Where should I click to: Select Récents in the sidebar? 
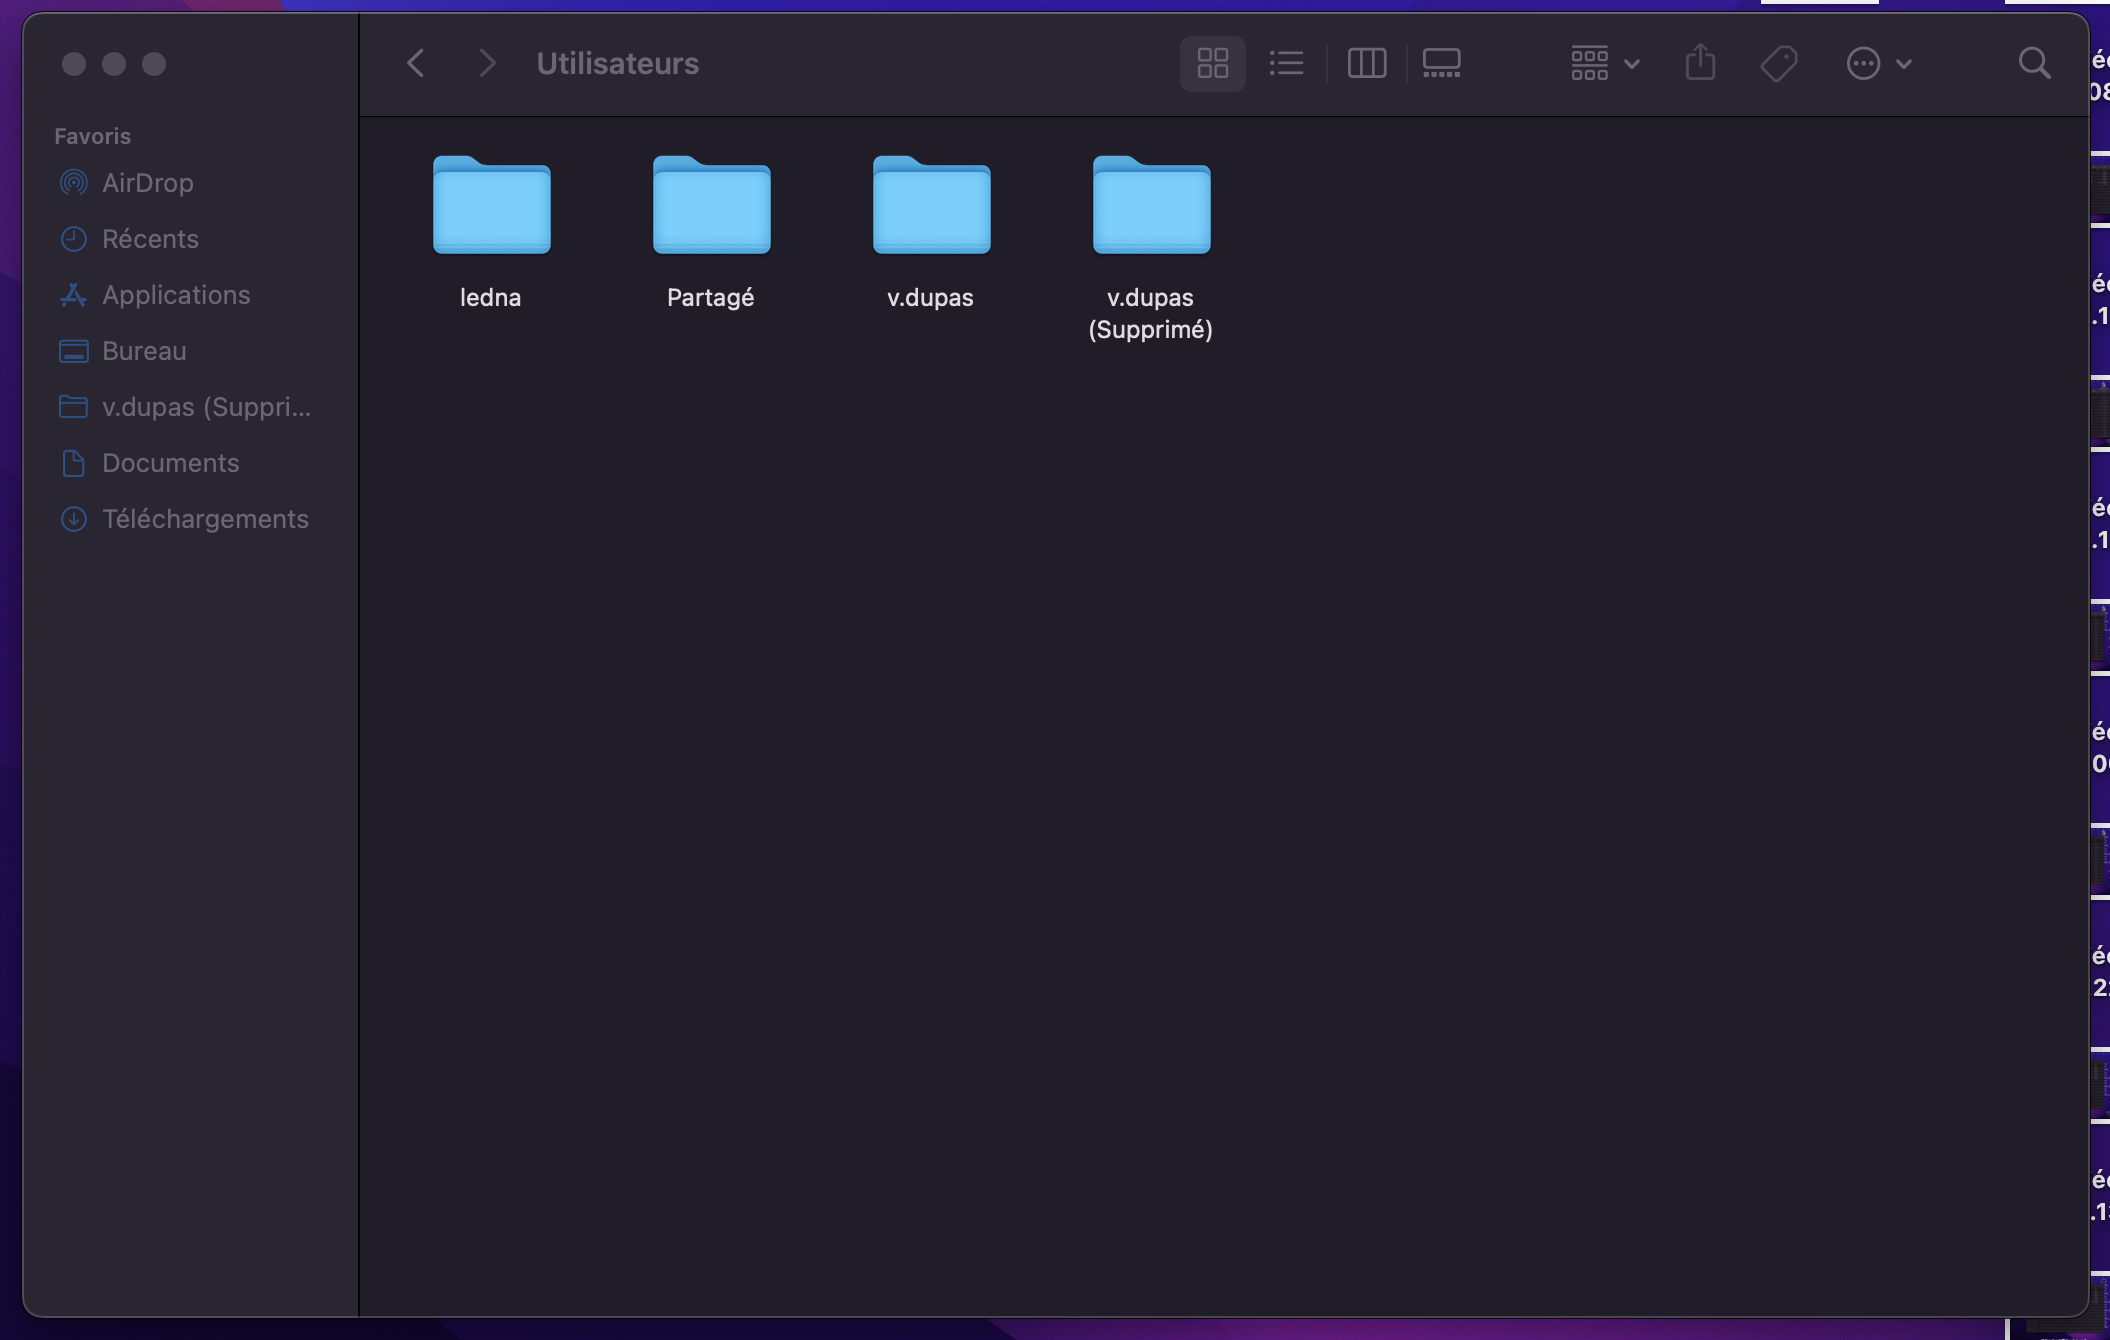tap(150, 239)
